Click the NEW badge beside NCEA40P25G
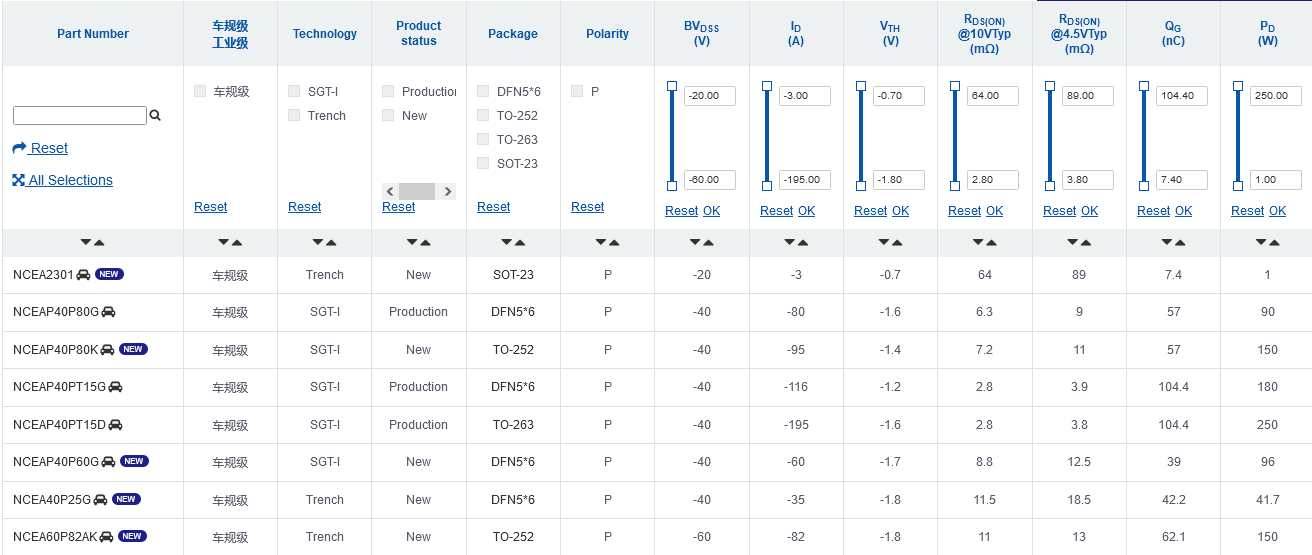This screenshot has height=555, width=1312. (x=126, y=499)
